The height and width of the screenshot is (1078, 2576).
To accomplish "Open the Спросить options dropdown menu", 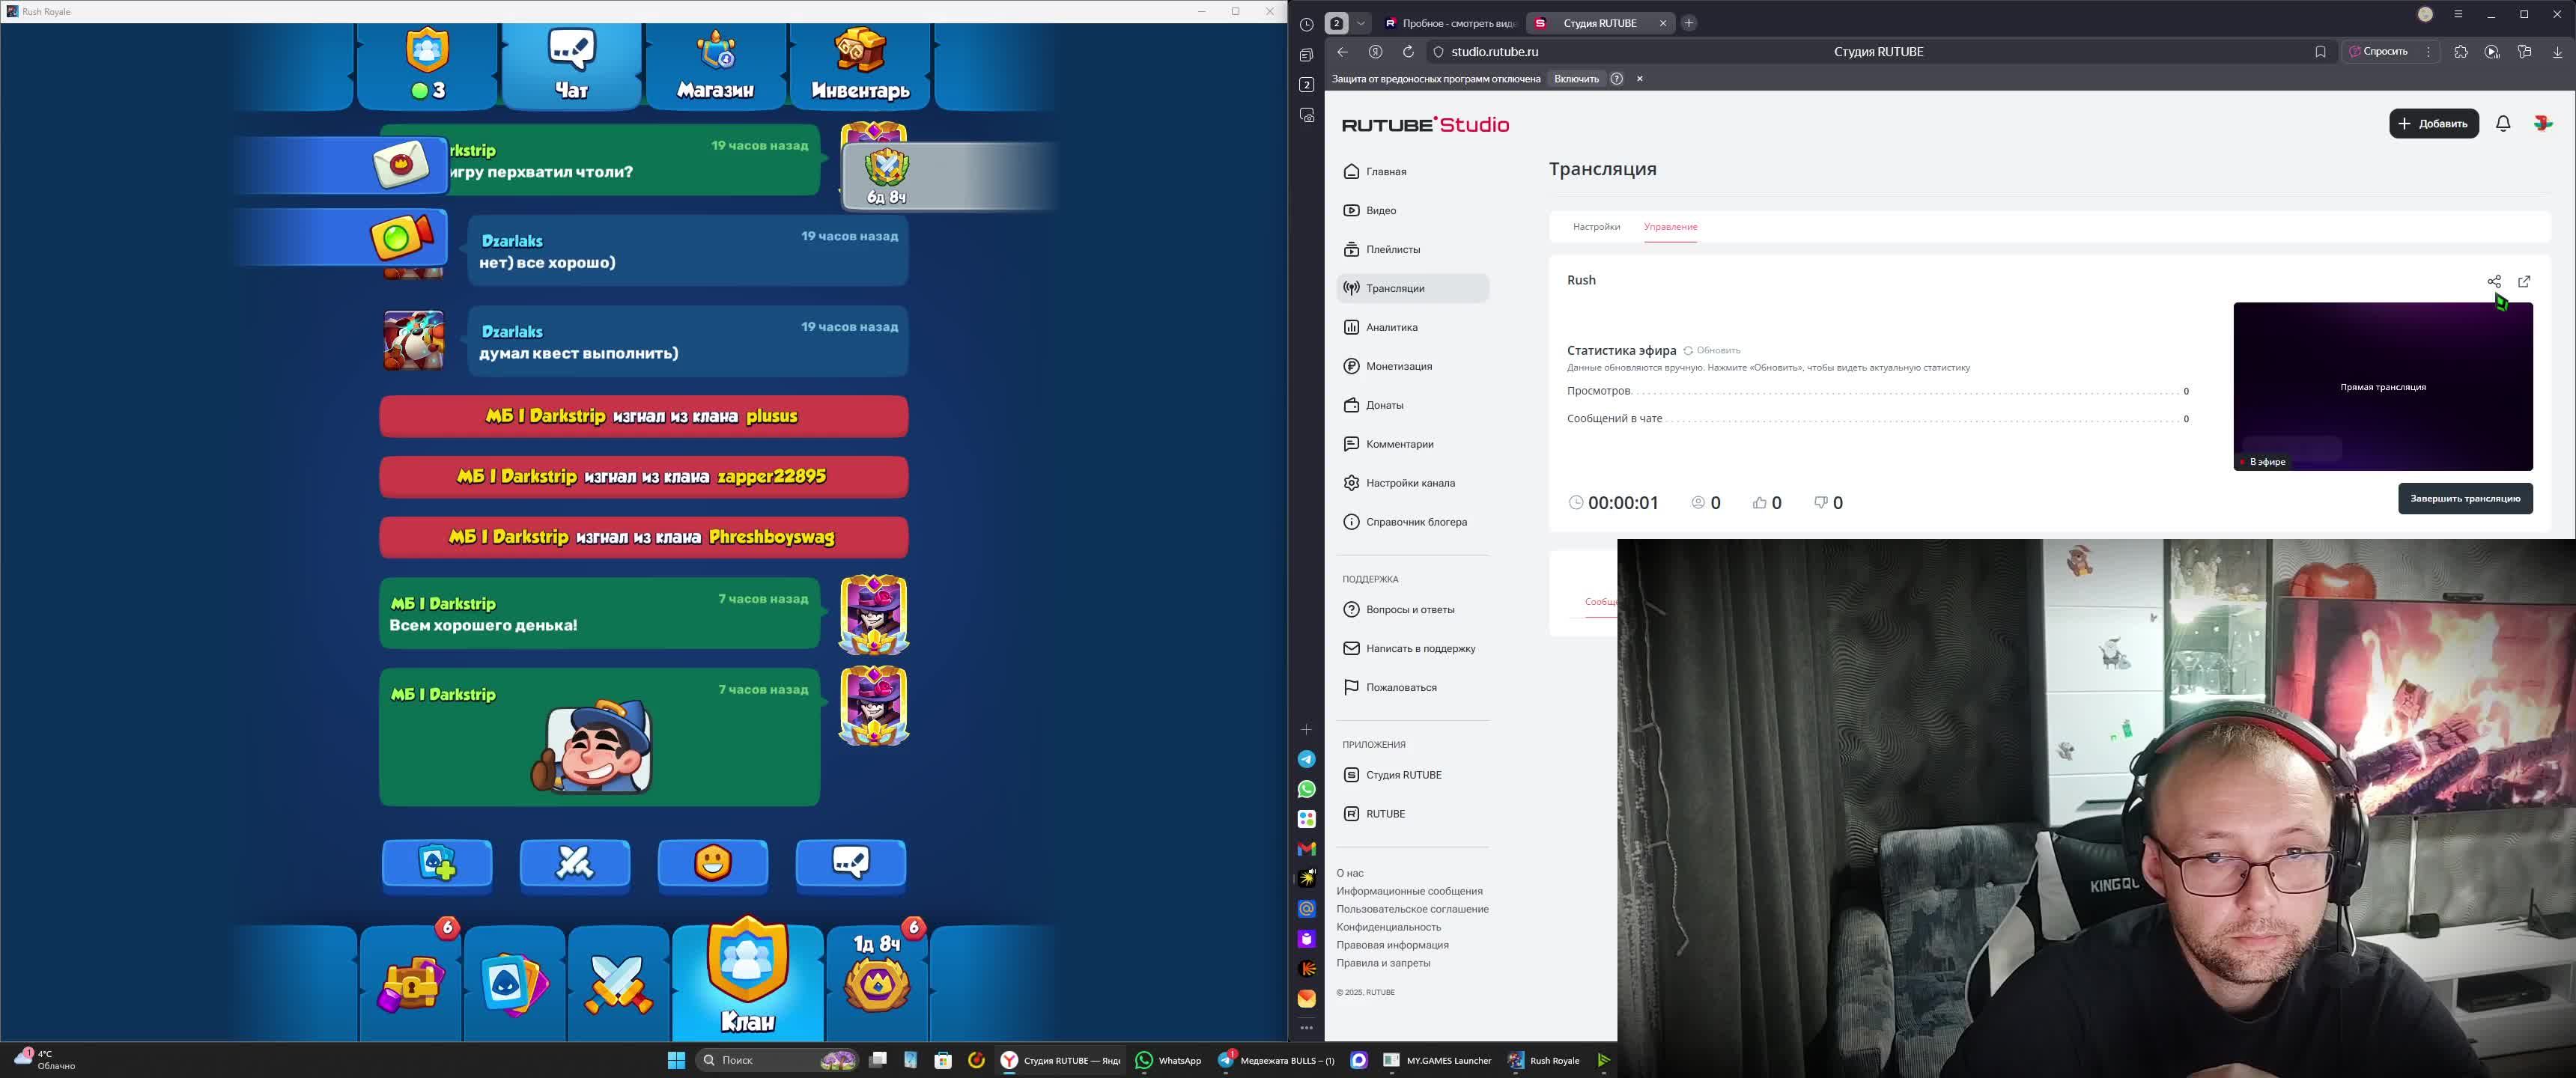I will tap(2428, 51).
